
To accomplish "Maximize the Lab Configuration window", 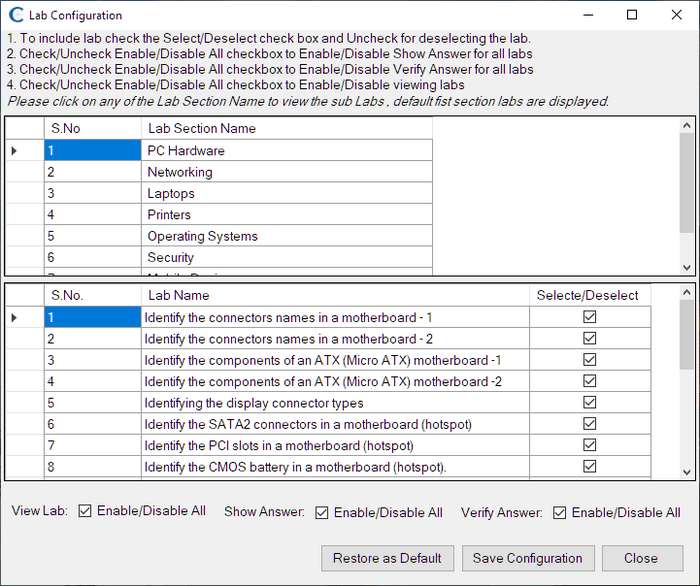I will [632, 15].
